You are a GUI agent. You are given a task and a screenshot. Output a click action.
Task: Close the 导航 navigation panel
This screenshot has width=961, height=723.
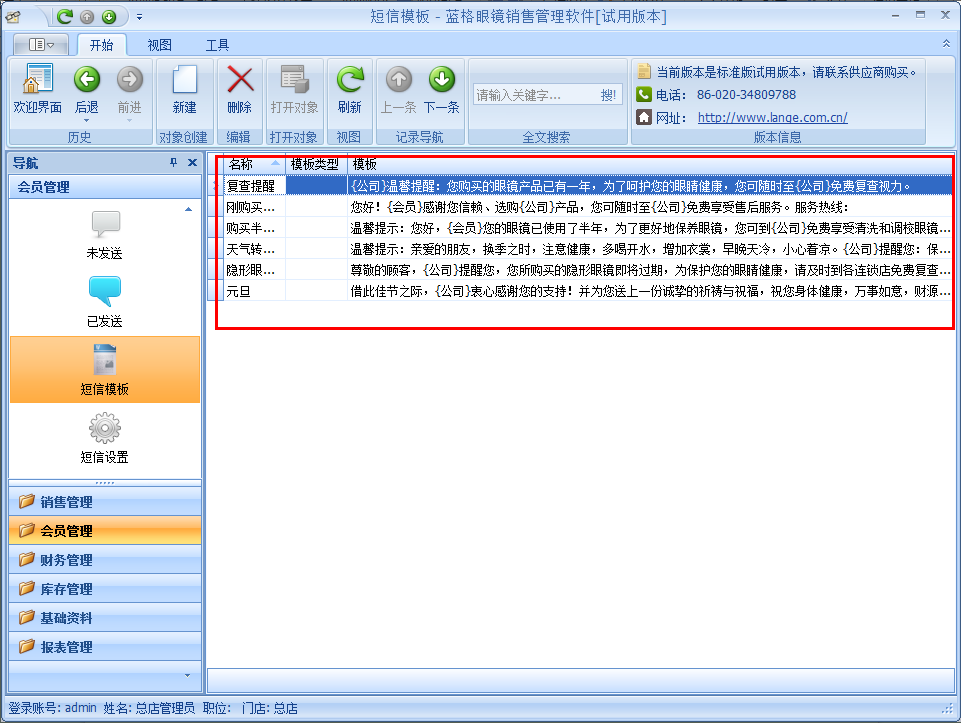point(192,162)
